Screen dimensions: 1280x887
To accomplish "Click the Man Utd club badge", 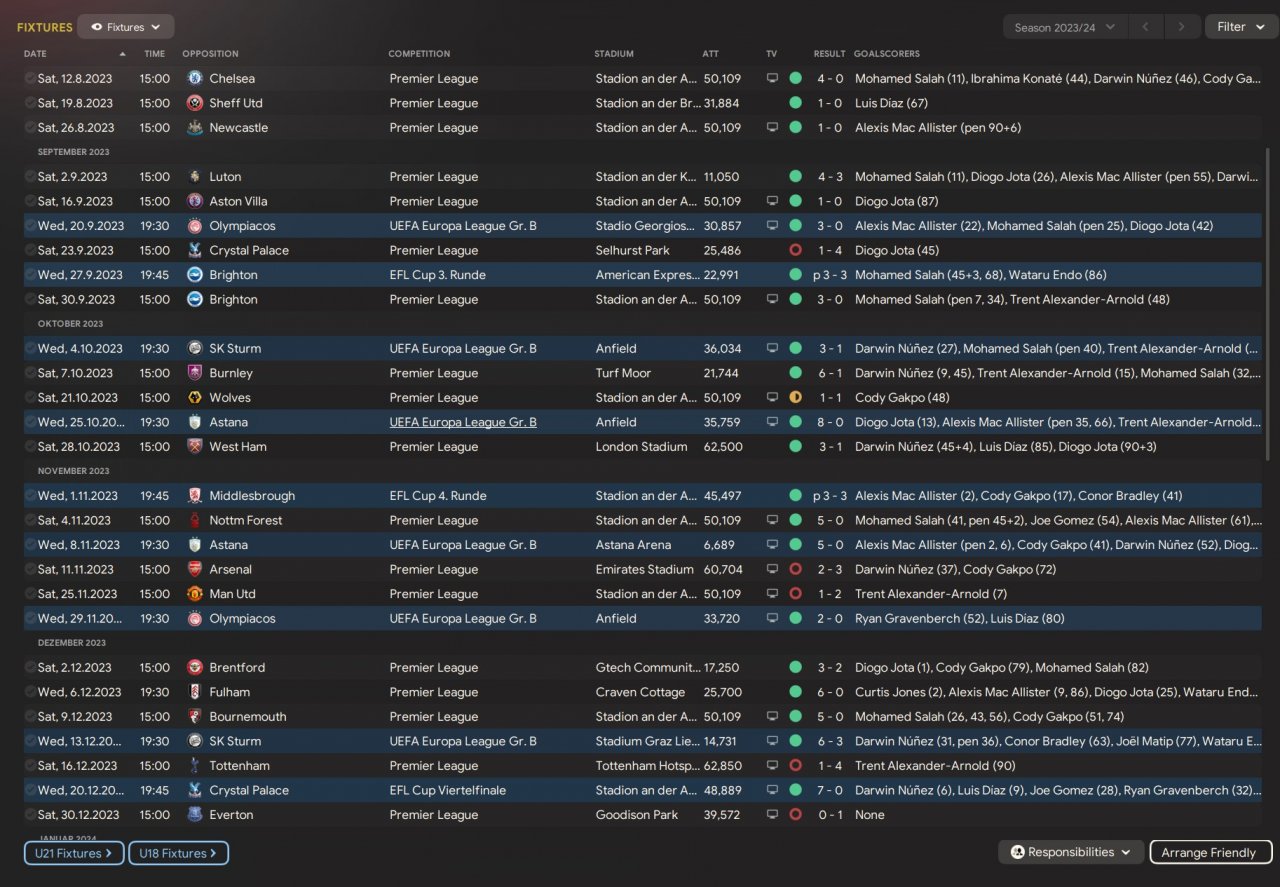I will (195, 594).
